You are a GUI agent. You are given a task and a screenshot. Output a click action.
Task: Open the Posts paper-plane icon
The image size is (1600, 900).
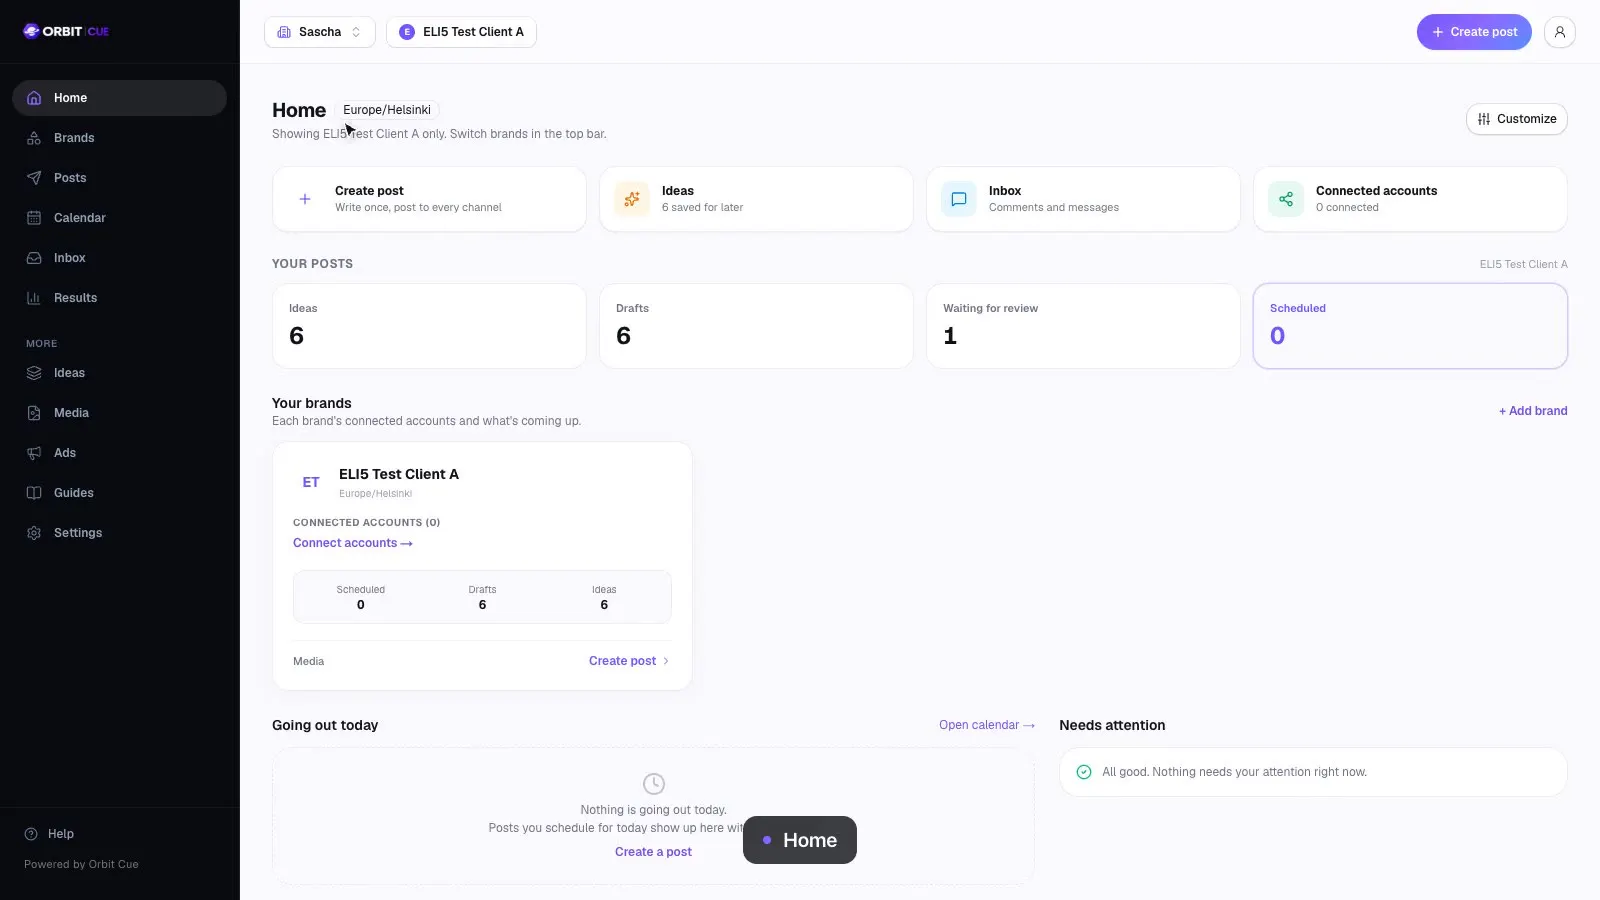(34, 178)
